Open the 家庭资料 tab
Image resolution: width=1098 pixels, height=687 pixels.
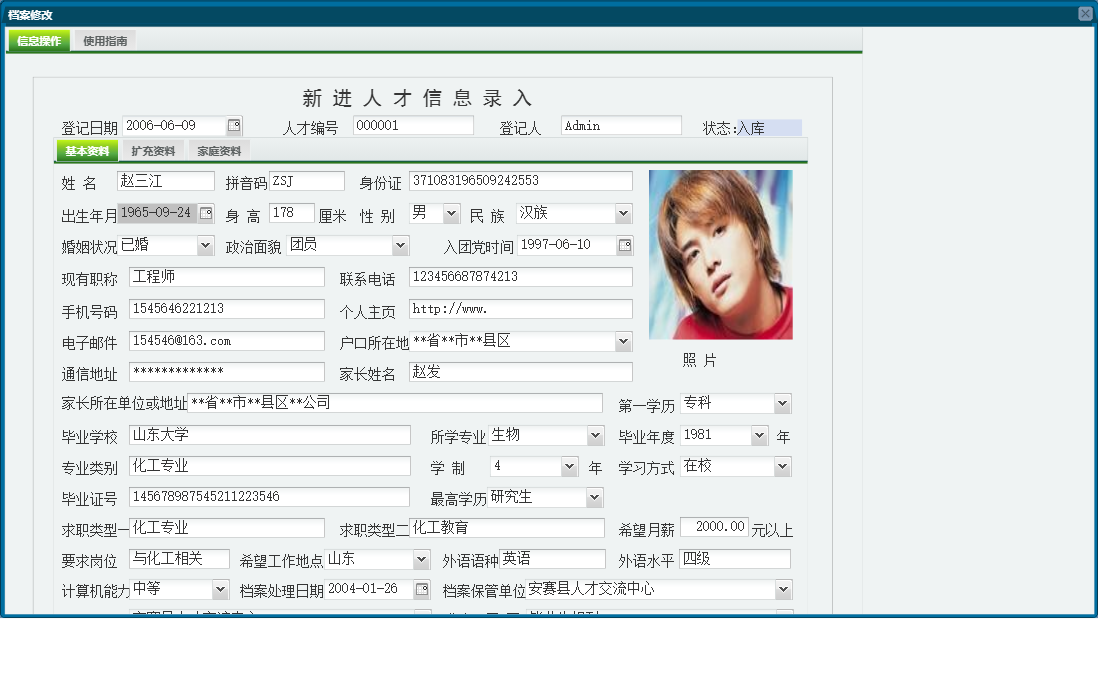pyautogui.click(x=218, y=151)
